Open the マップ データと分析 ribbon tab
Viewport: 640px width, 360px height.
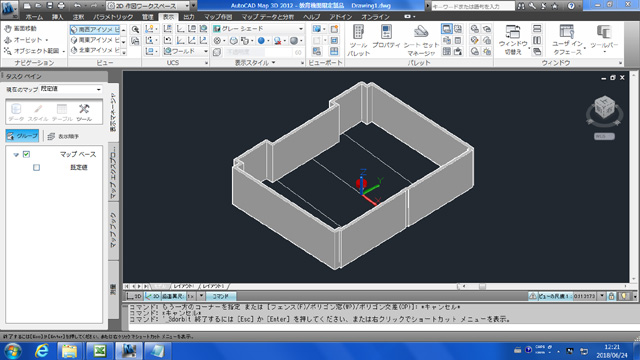tap(268, 17)
